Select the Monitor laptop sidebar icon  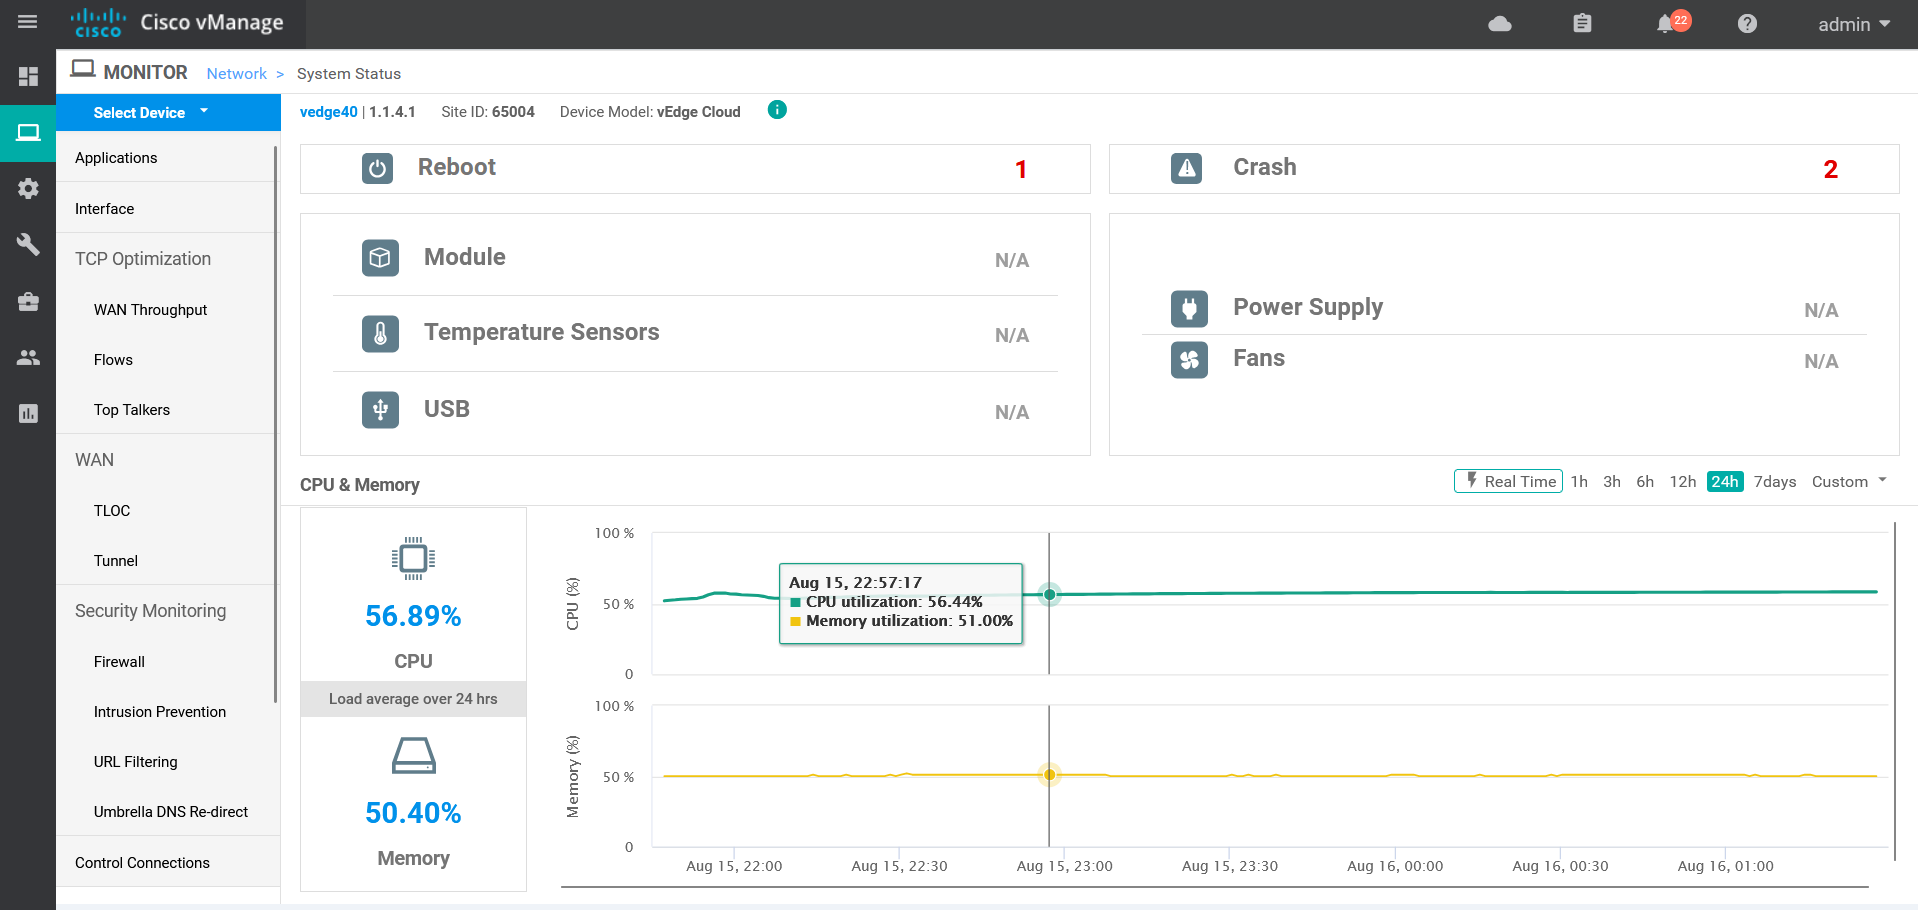tap(28, 133)
